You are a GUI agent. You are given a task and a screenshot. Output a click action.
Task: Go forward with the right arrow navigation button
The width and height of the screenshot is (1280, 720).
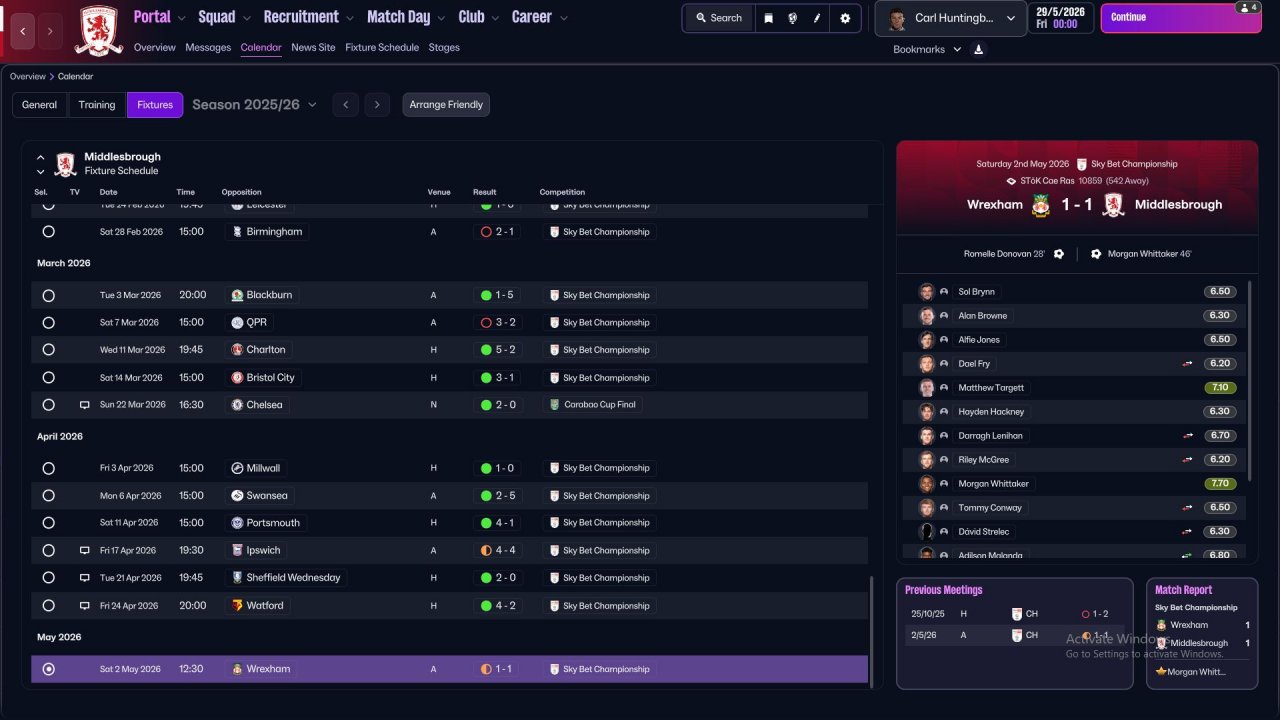[50, 31]
